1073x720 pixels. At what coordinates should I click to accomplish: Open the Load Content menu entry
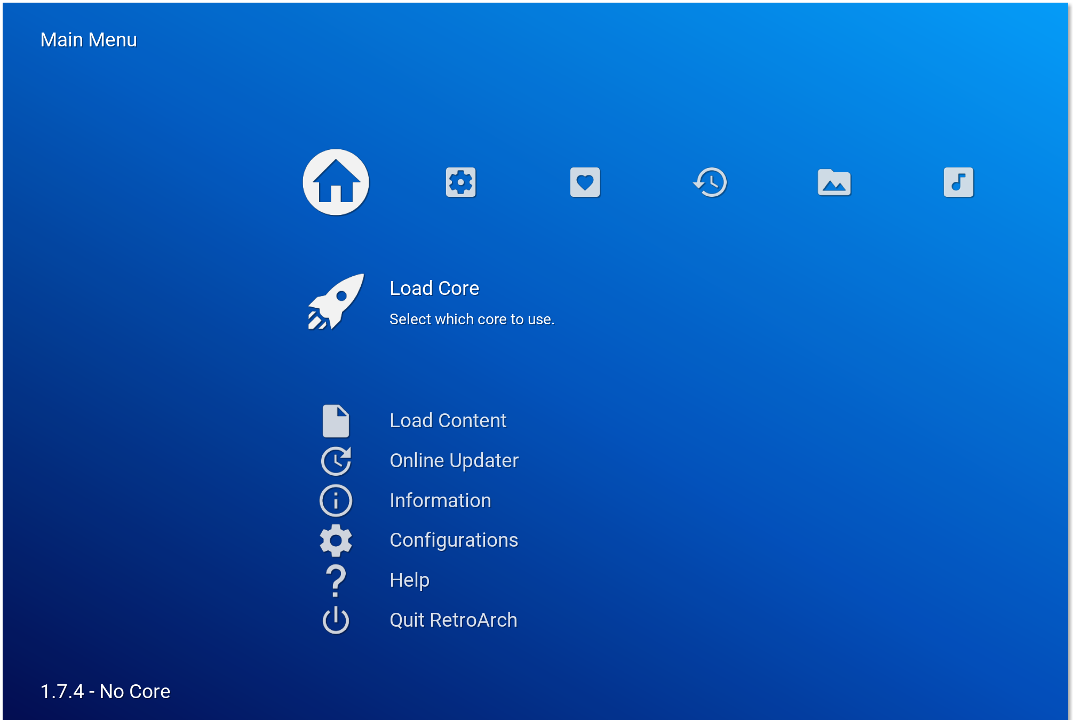coord(448,420)
